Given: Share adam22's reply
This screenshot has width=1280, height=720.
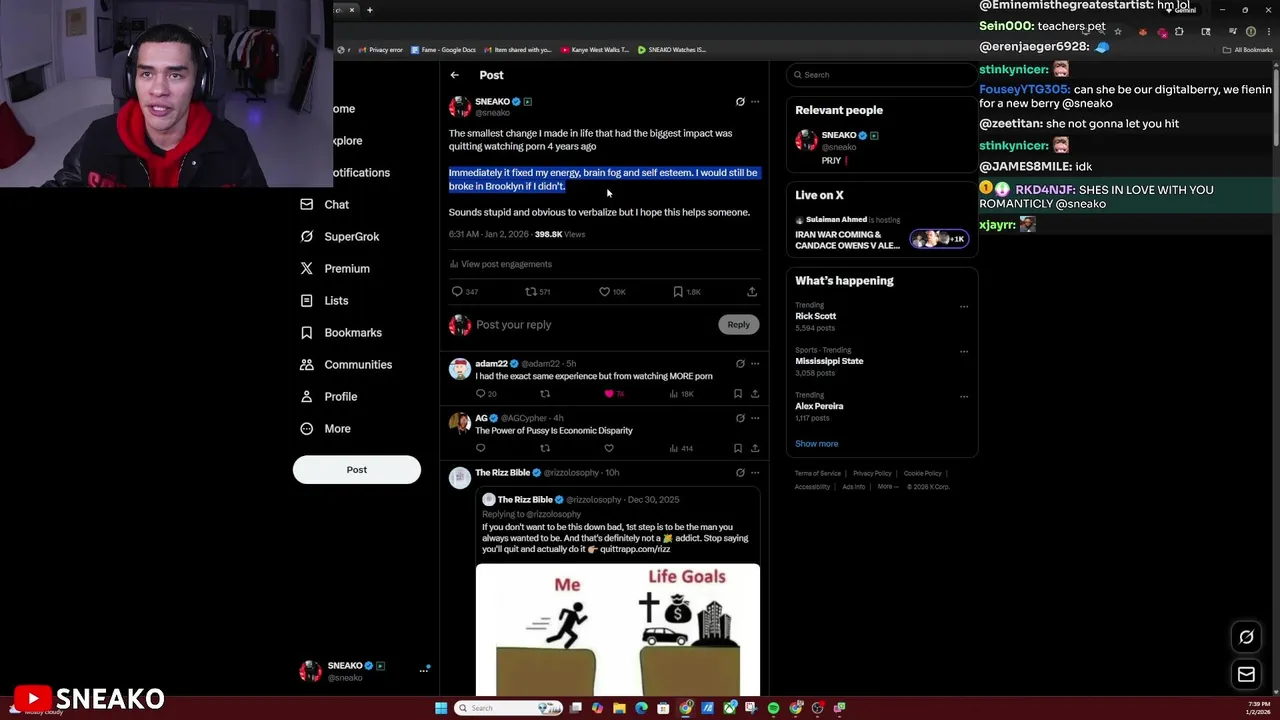Looking at the screenshot, I should pyautogui.click(x=755, y=394).
